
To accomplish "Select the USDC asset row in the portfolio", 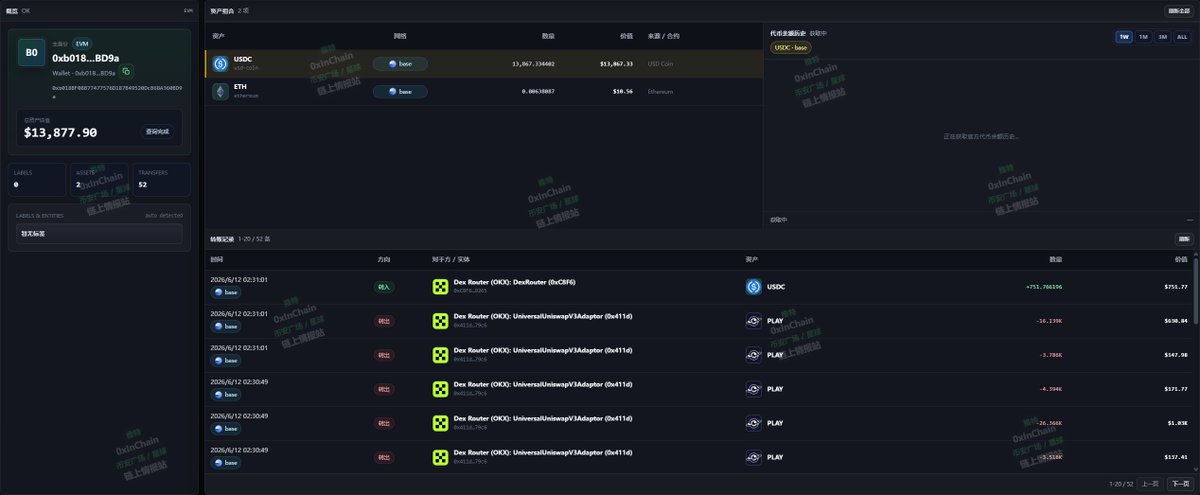I will click(x=484, y=63).
